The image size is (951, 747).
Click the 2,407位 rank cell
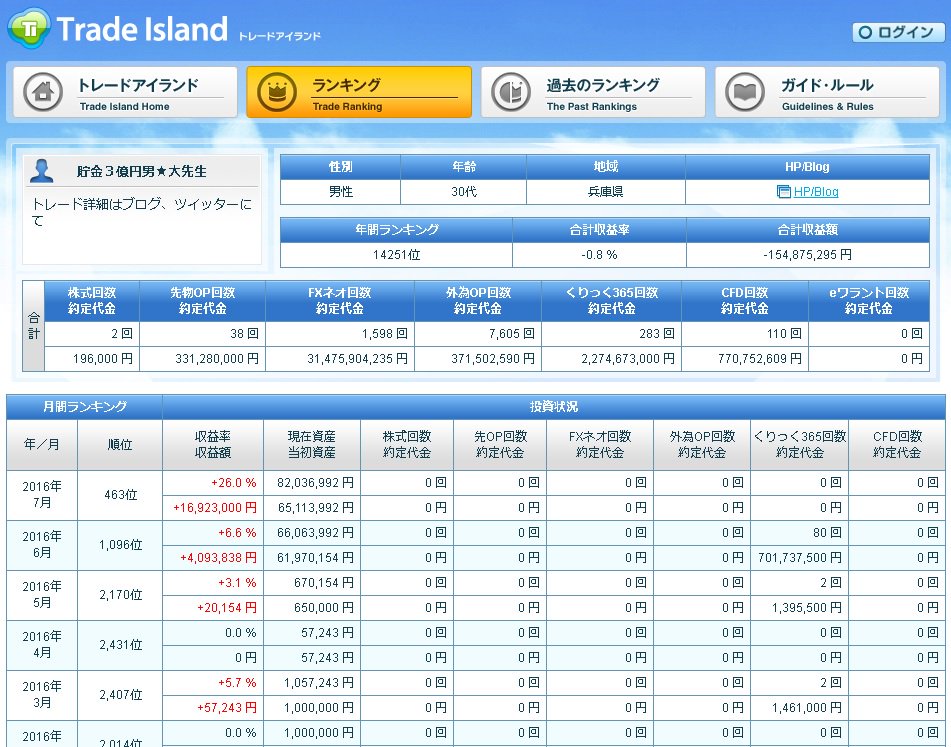(120, 695)
